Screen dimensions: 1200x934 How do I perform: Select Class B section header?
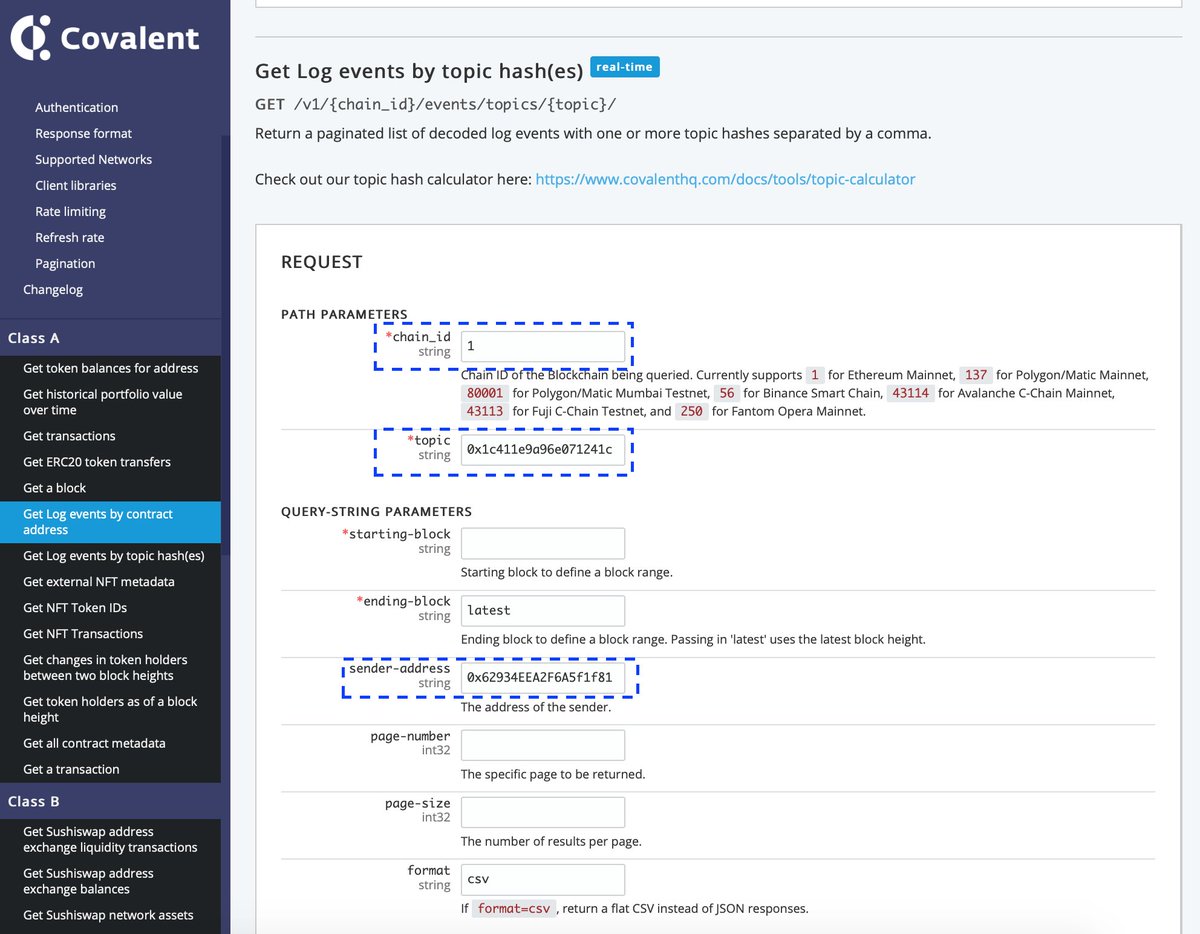110,801
